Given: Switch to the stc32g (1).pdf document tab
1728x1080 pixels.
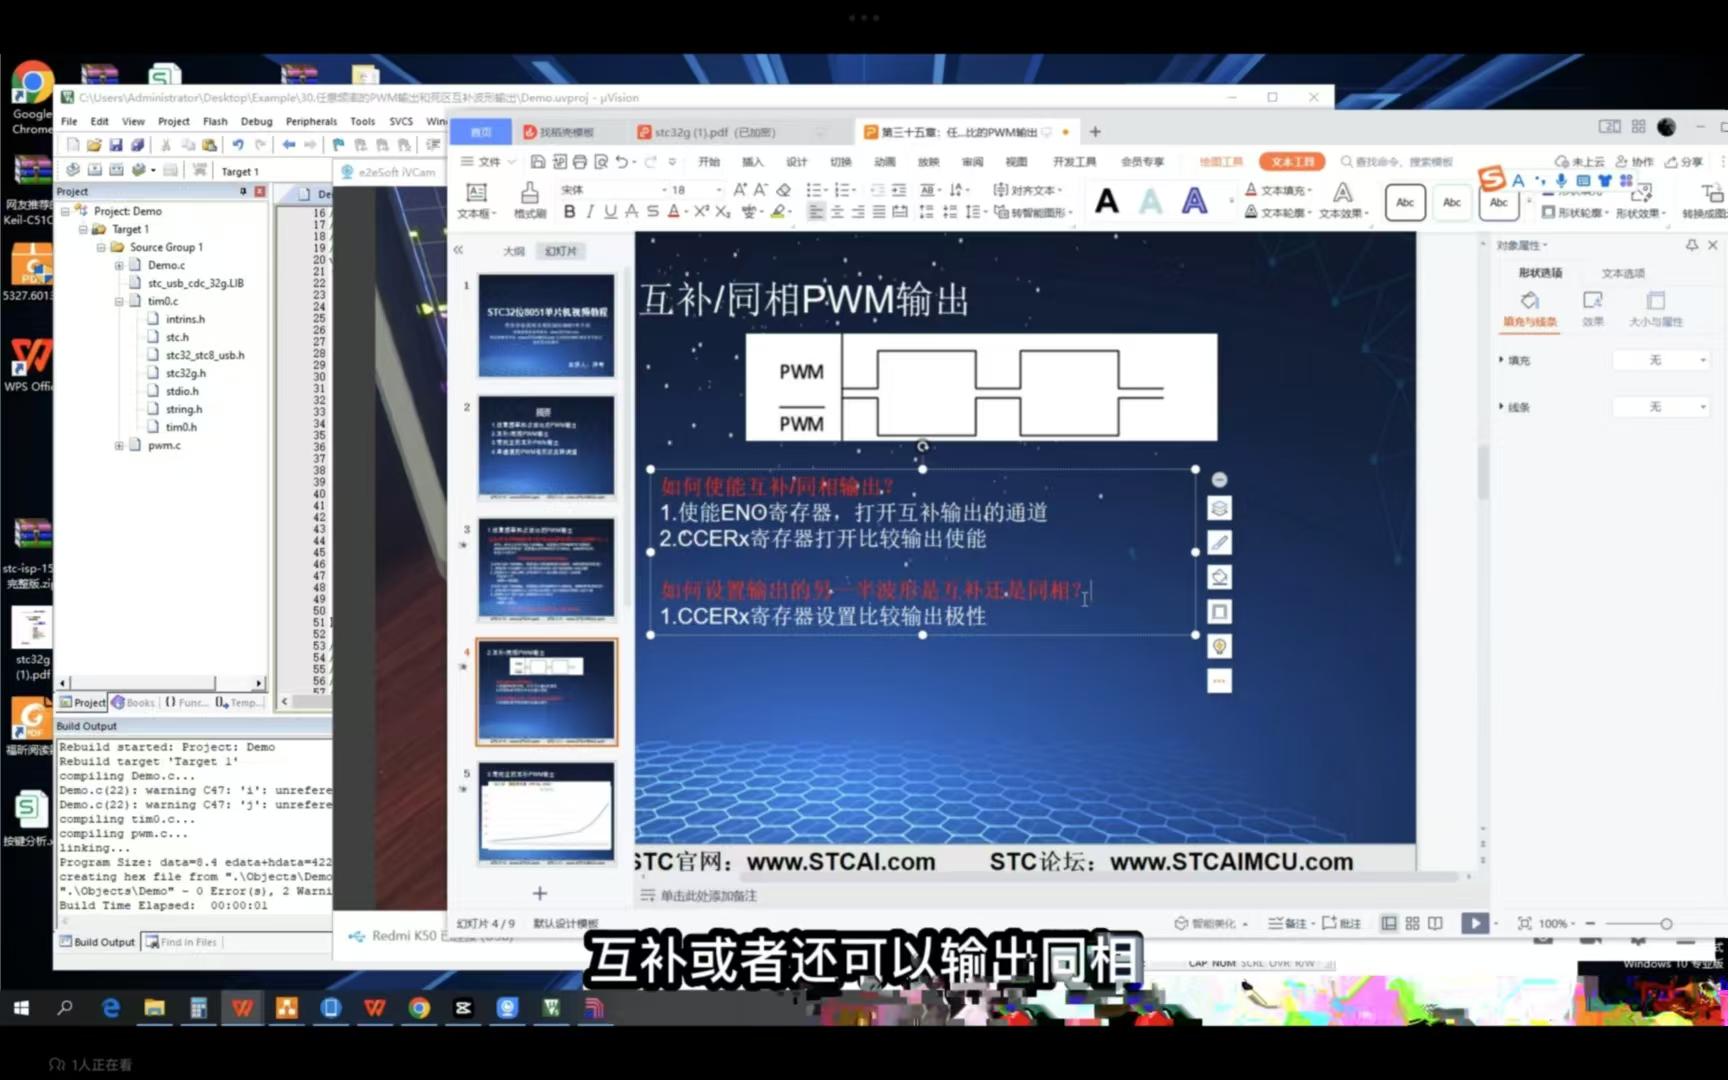Looking at the screenshot, I should [715, 132].
